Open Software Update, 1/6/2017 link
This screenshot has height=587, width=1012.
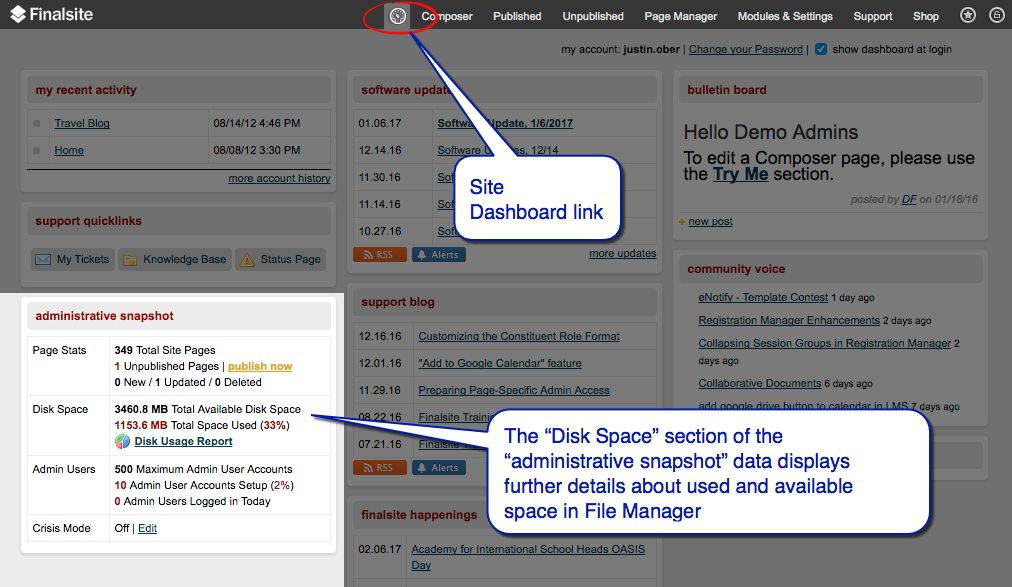click(505, 123)
